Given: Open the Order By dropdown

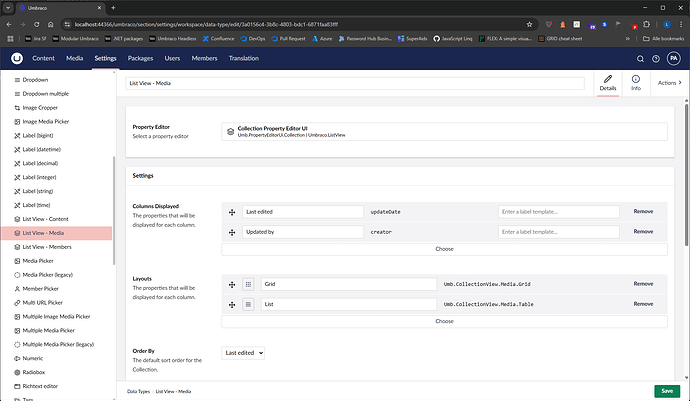Looking at the screenshot, I should 243,353.
